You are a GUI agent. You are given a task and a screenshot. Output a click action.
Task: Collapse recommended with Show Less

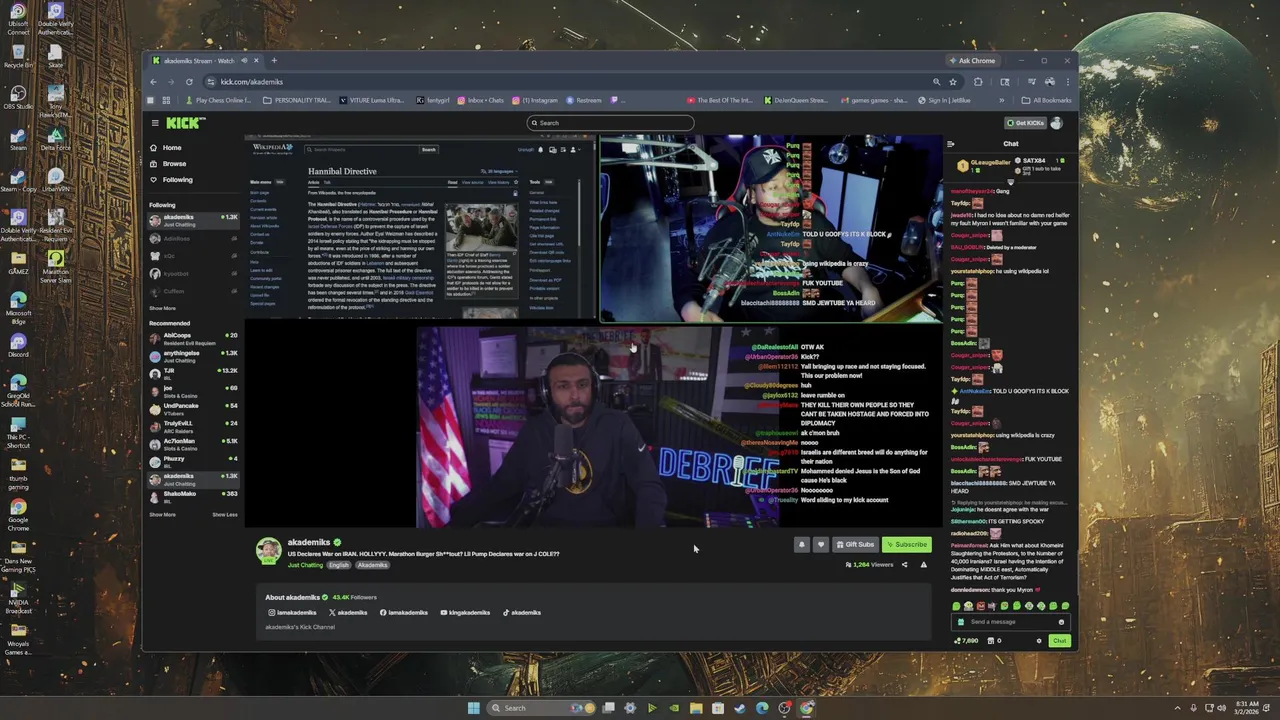(225, 515)
